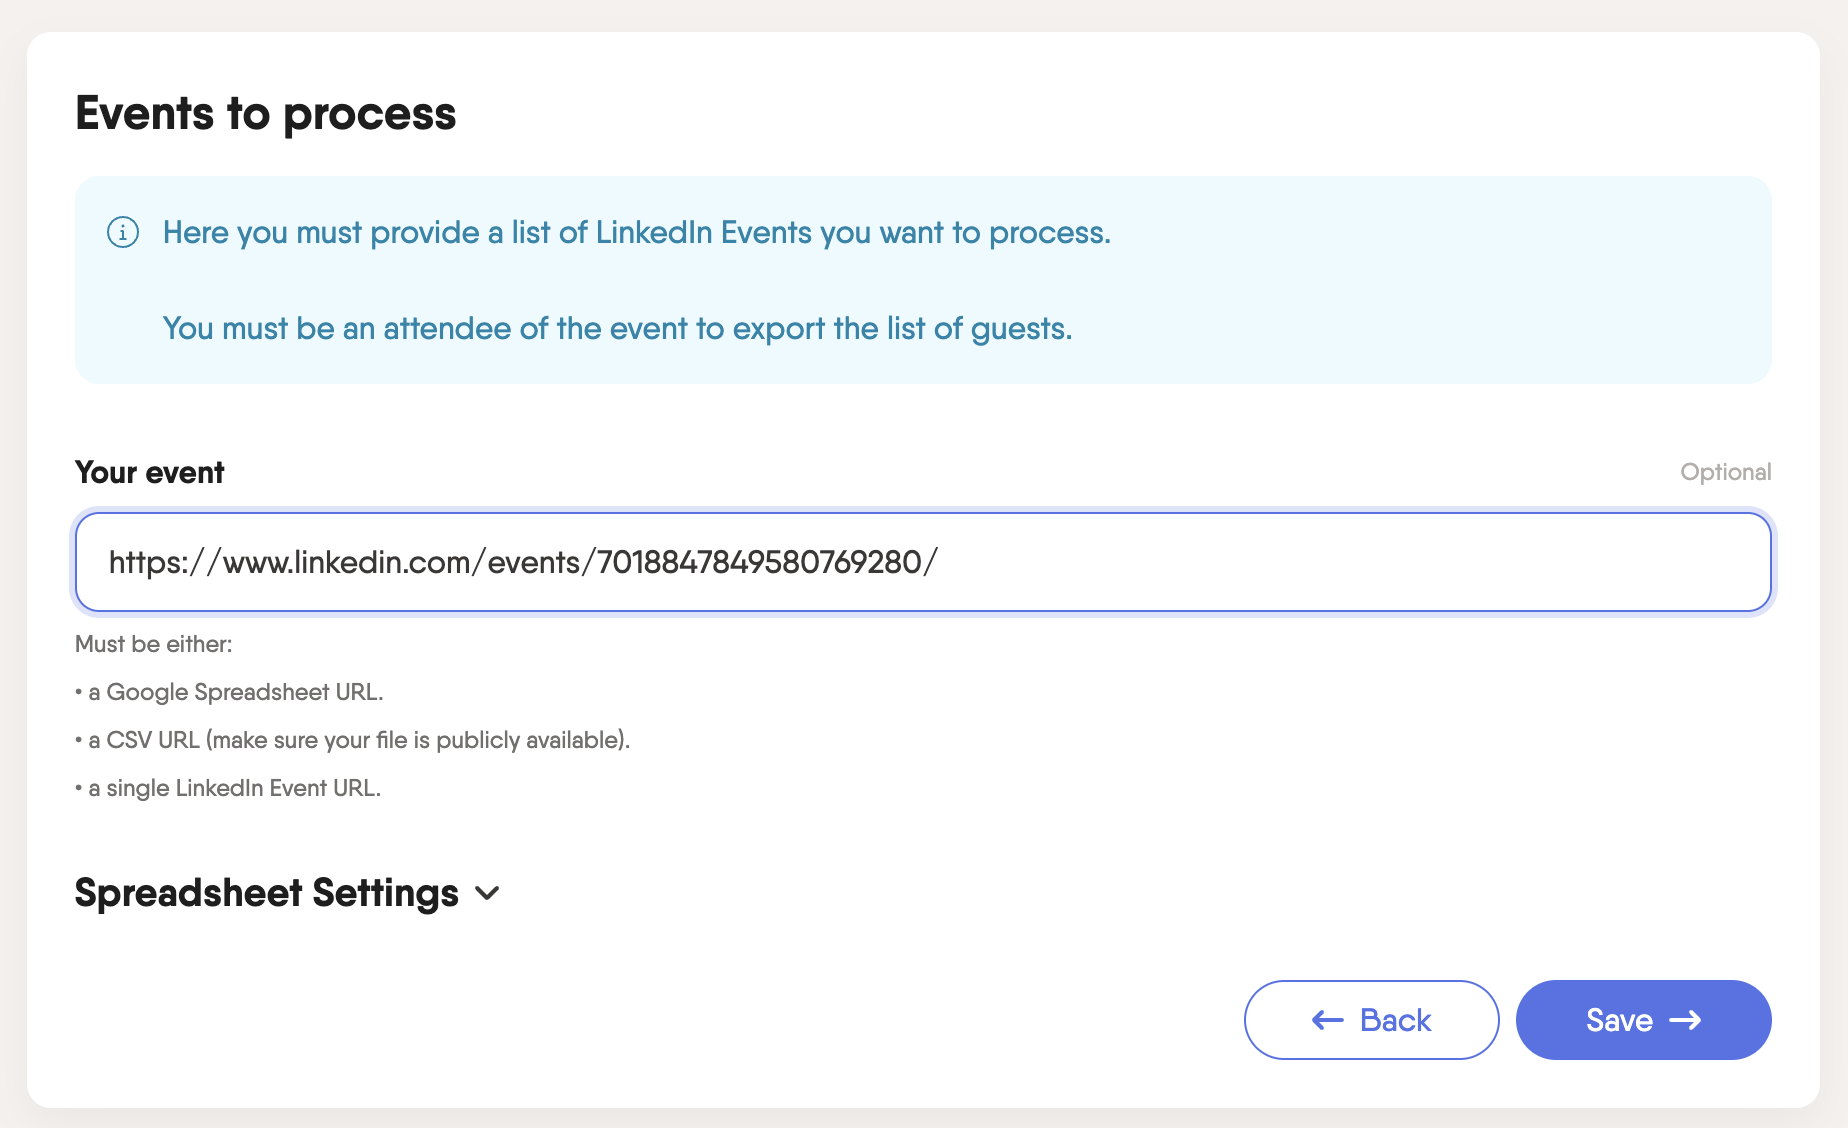
Task: Click the 'a single LinkedIn Event URL' bullet
Action: click(227, 788)
